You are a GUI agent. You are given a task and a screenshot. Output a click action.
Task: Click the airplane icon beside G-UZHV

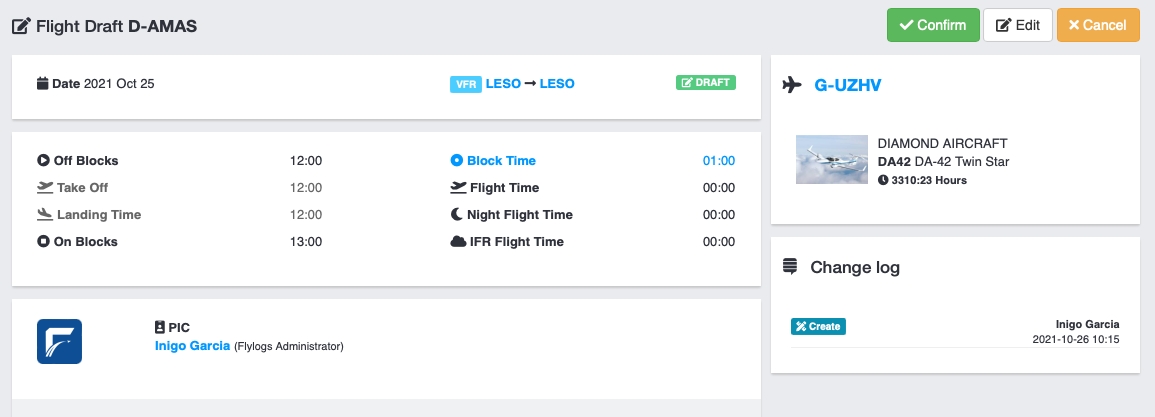[793, 85]
